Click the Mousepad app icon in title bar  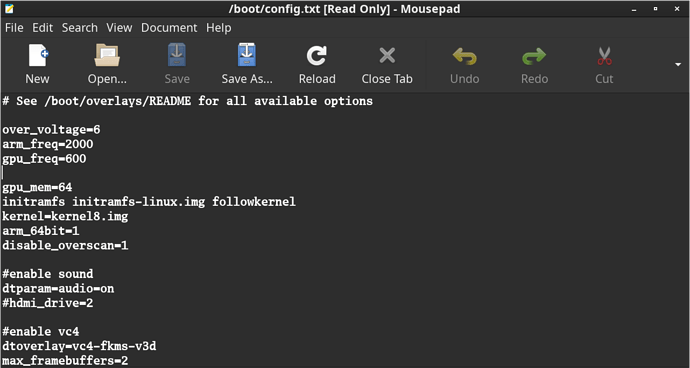(9, 8)
